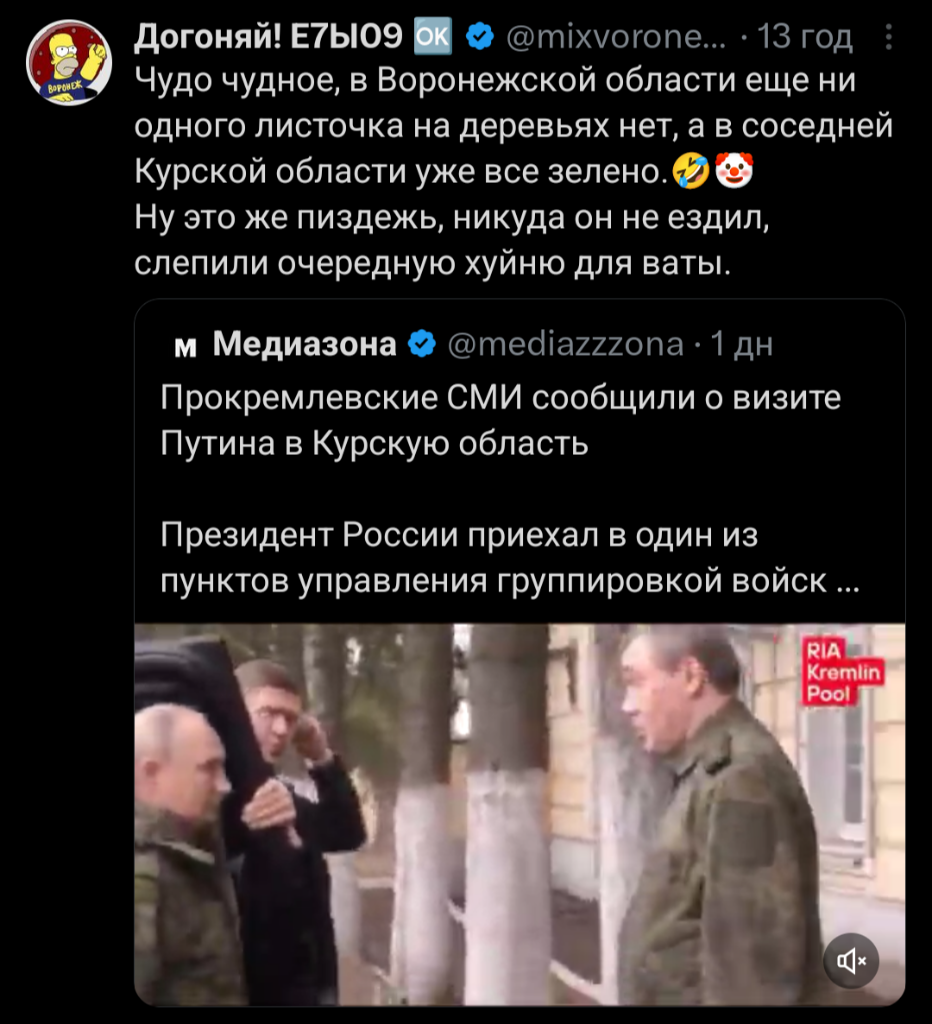
Task: Tap the Медиазона verified checkmark badge
Action: coord(421,344)
